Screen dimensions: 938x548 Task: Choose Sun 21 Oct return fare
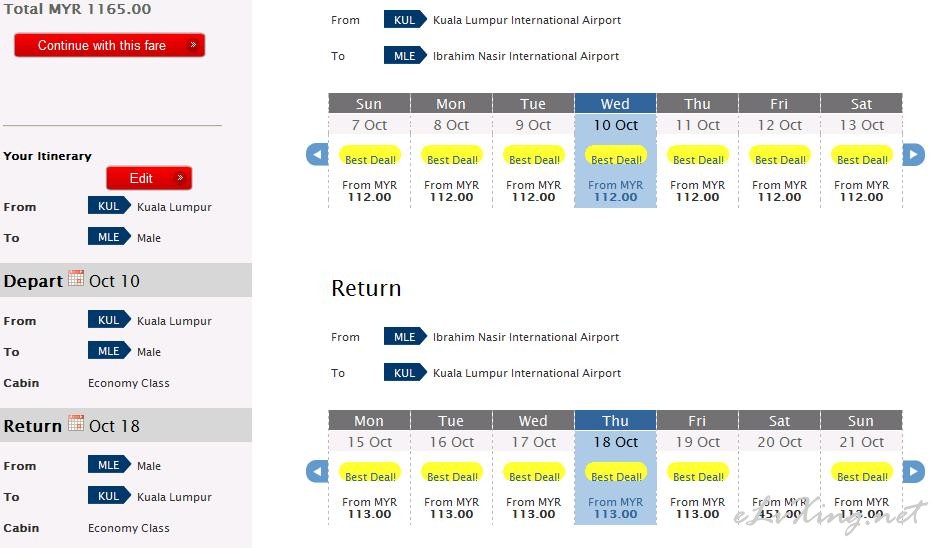click(861, 508)
